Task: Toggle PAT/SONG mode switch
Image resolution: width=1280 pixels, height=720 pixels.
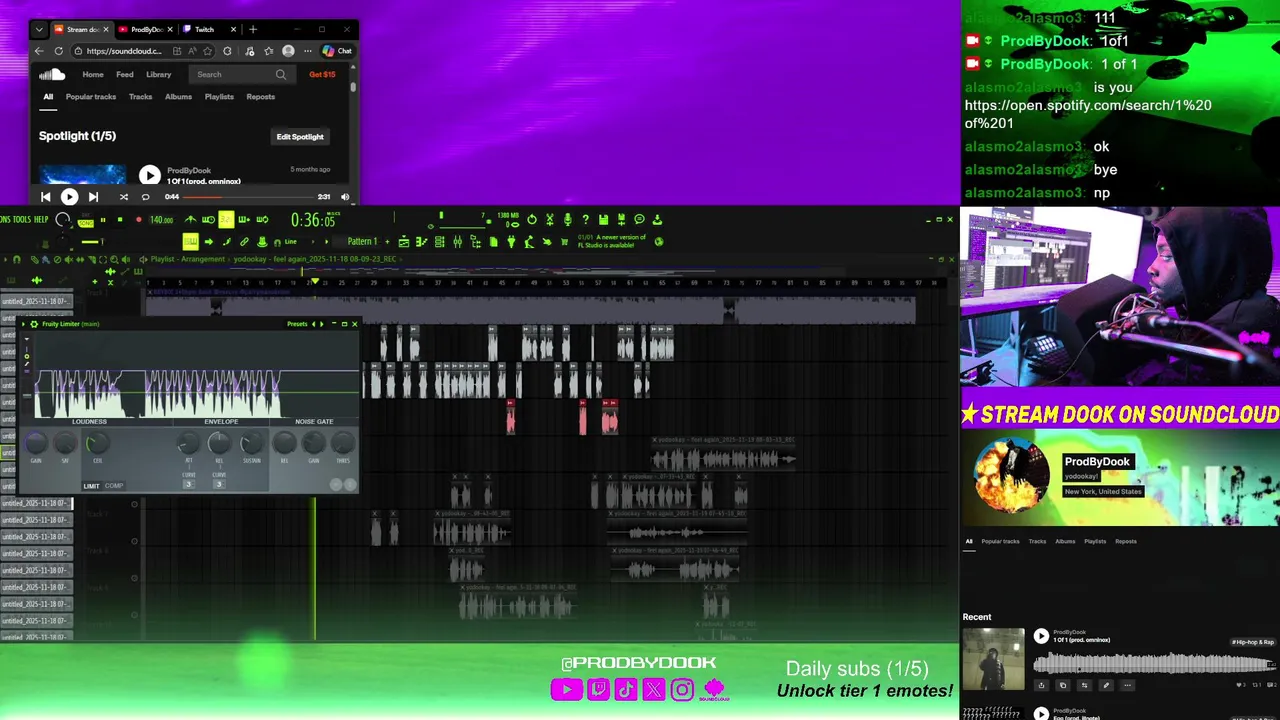Action: (86, 222)
